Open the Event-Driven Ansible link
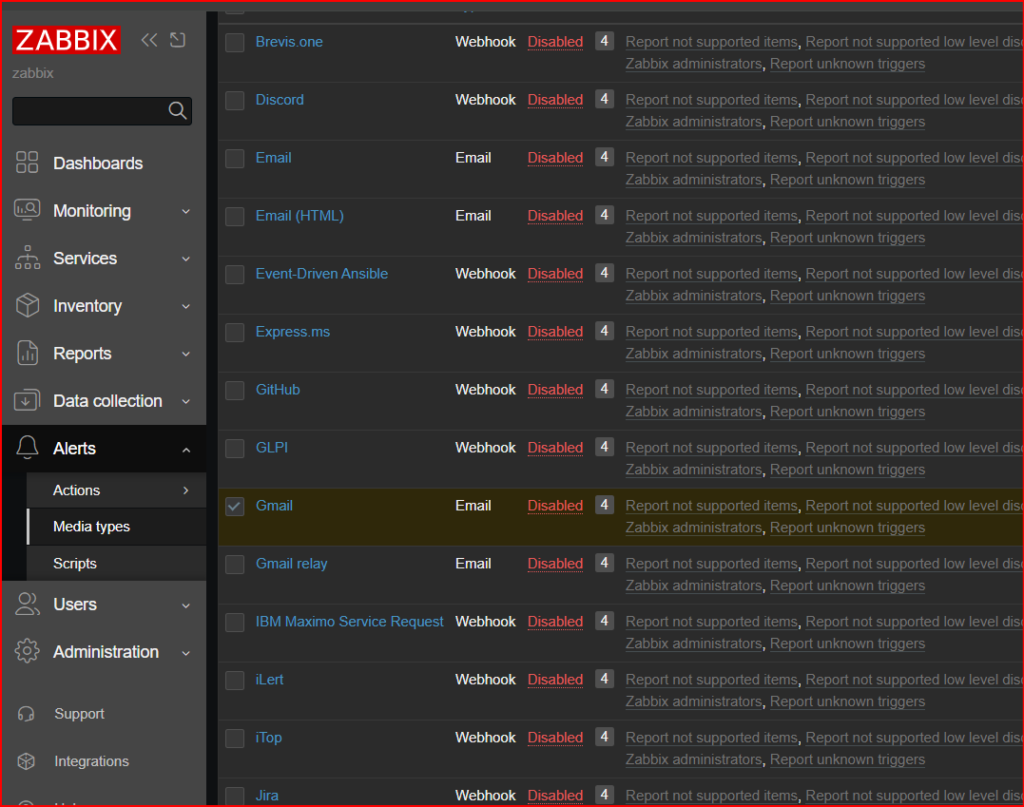 pyautogui.click(x=321, y=274)
